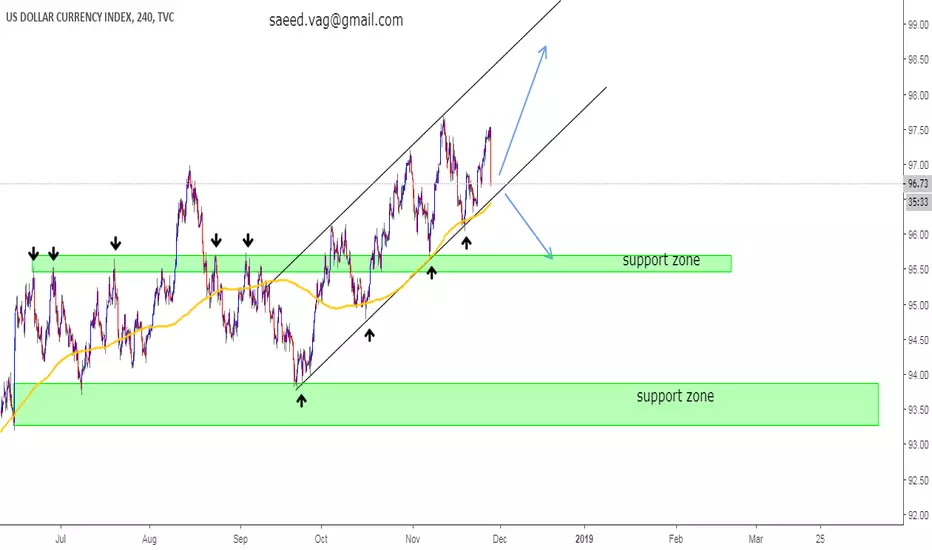Click the 98.00 price axis label
The height and width of the screenshot is (550, 932).
pos(917,95)
